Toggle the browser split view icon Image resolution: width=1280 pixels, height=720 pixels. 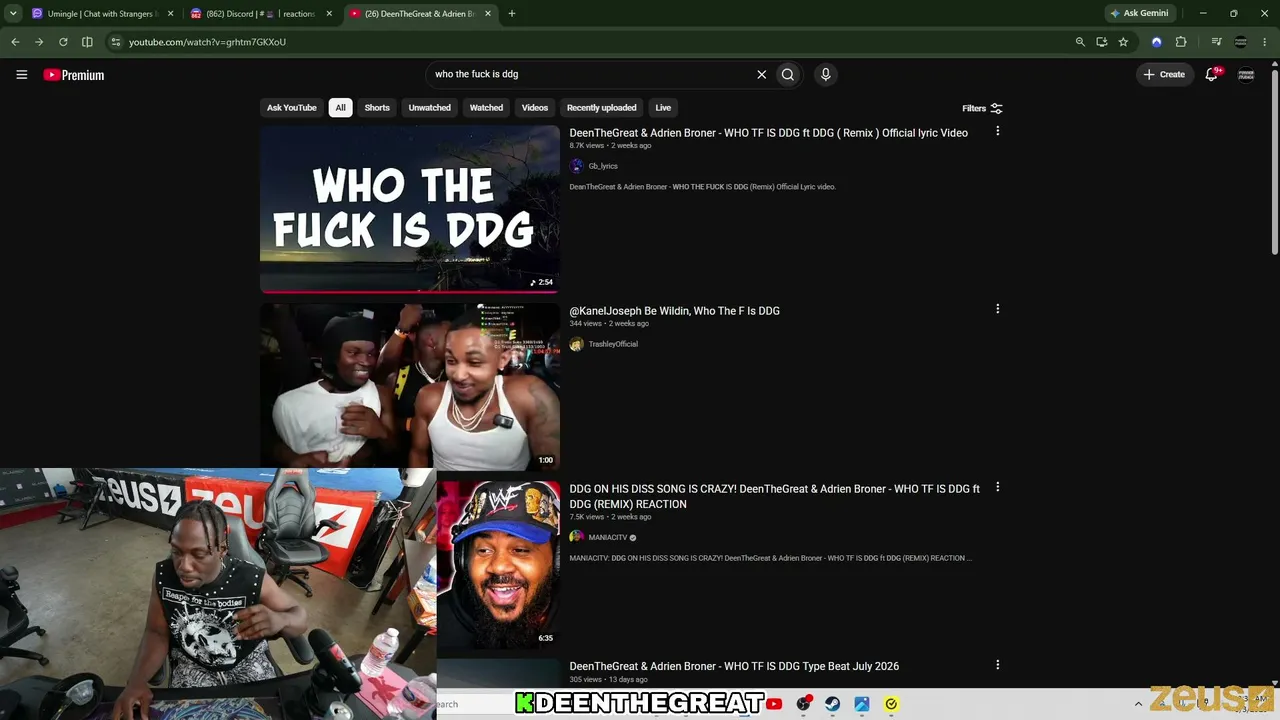click(x=87, y=42)
